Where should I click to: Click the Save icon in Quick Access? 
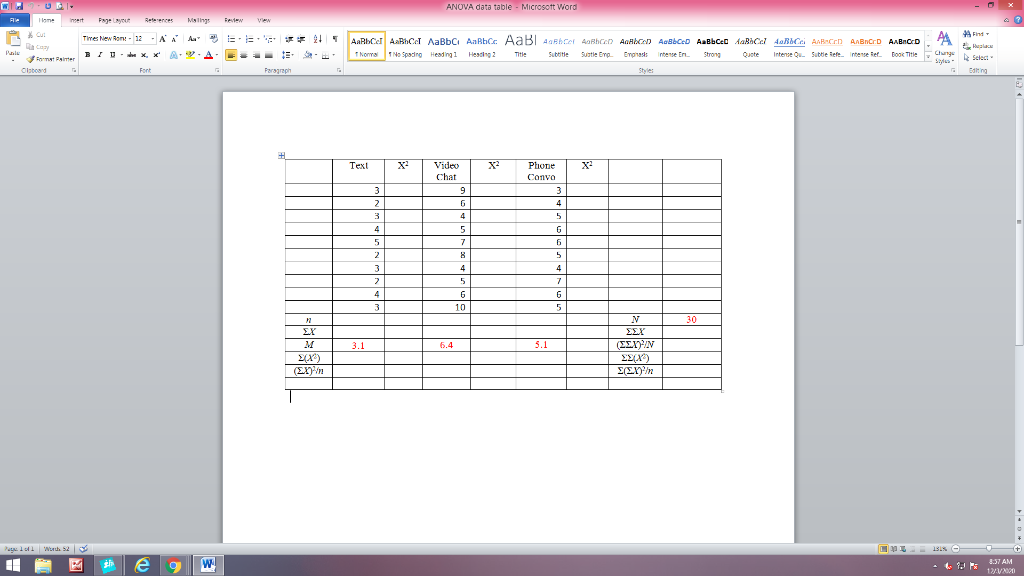19,6
